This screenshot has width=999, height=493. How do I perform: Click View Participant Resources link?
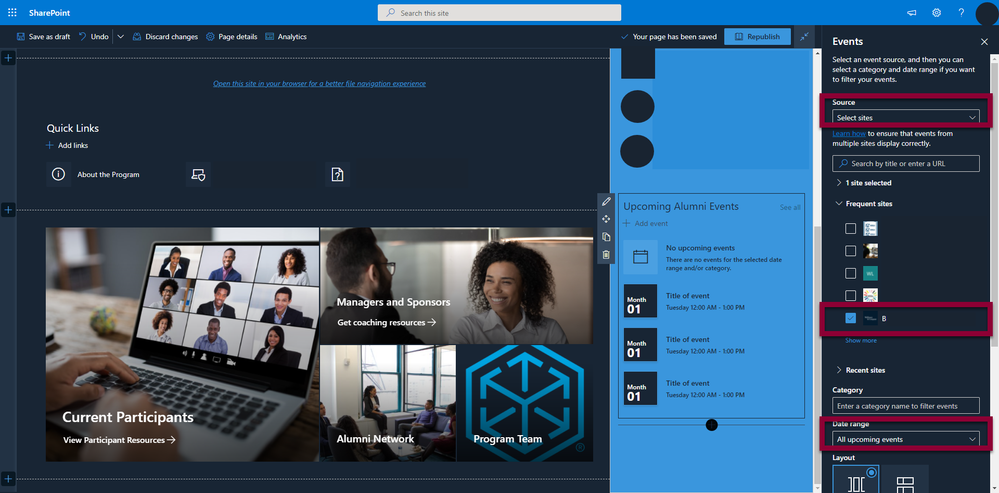click(119, 439)
